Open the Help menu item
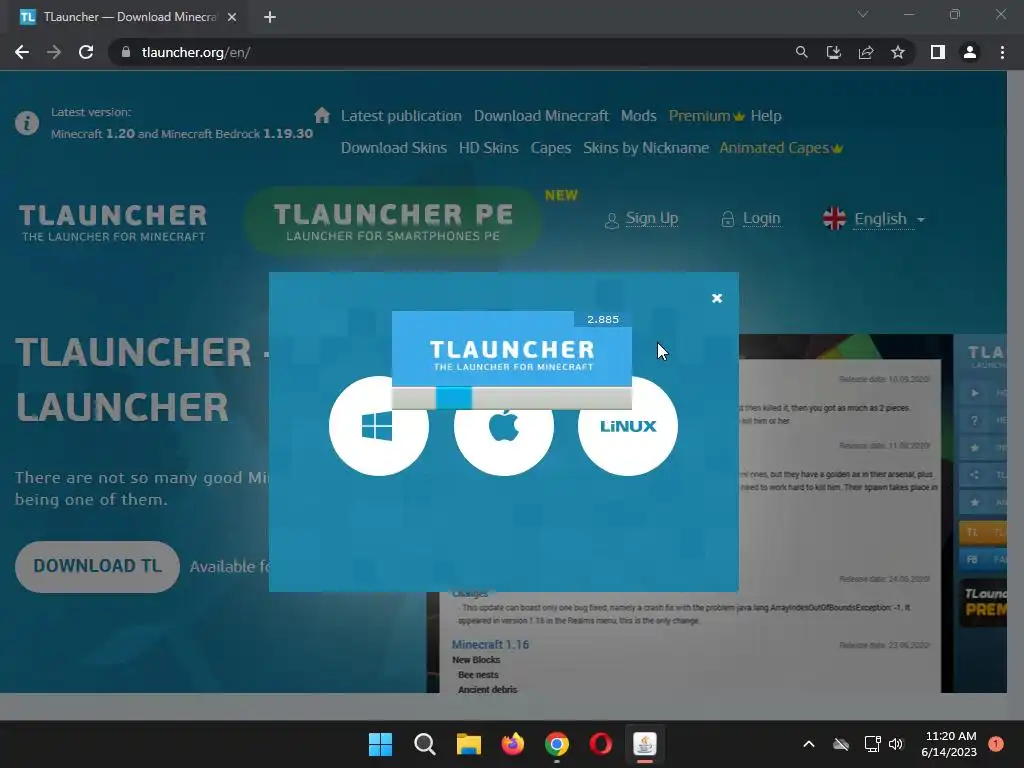Viewport: 1024px width, 768px height. [x=766, y=116]
